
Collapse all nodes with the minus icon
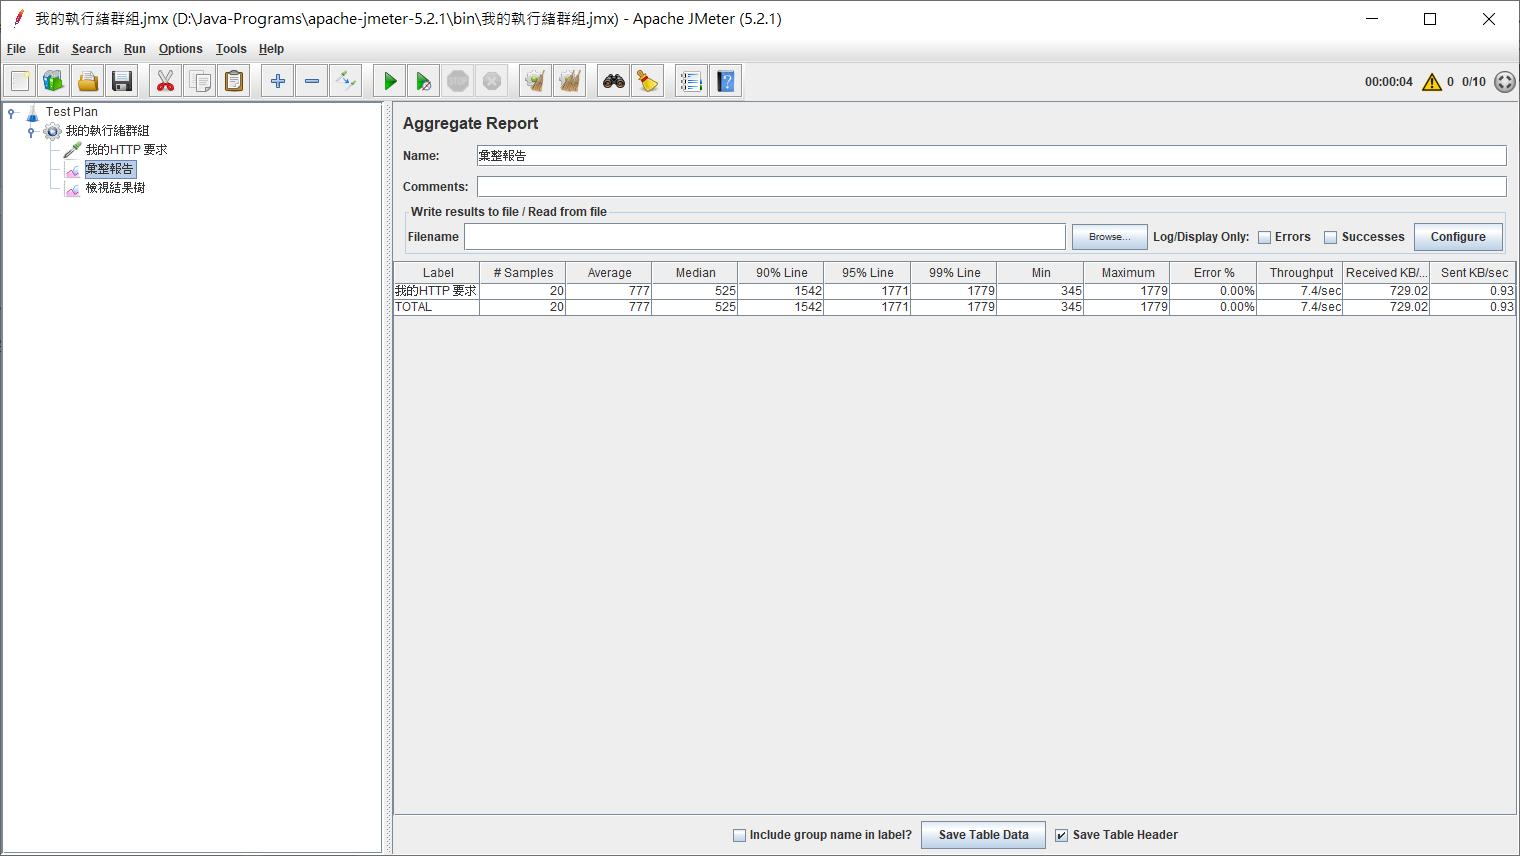[x=312, y=81]
